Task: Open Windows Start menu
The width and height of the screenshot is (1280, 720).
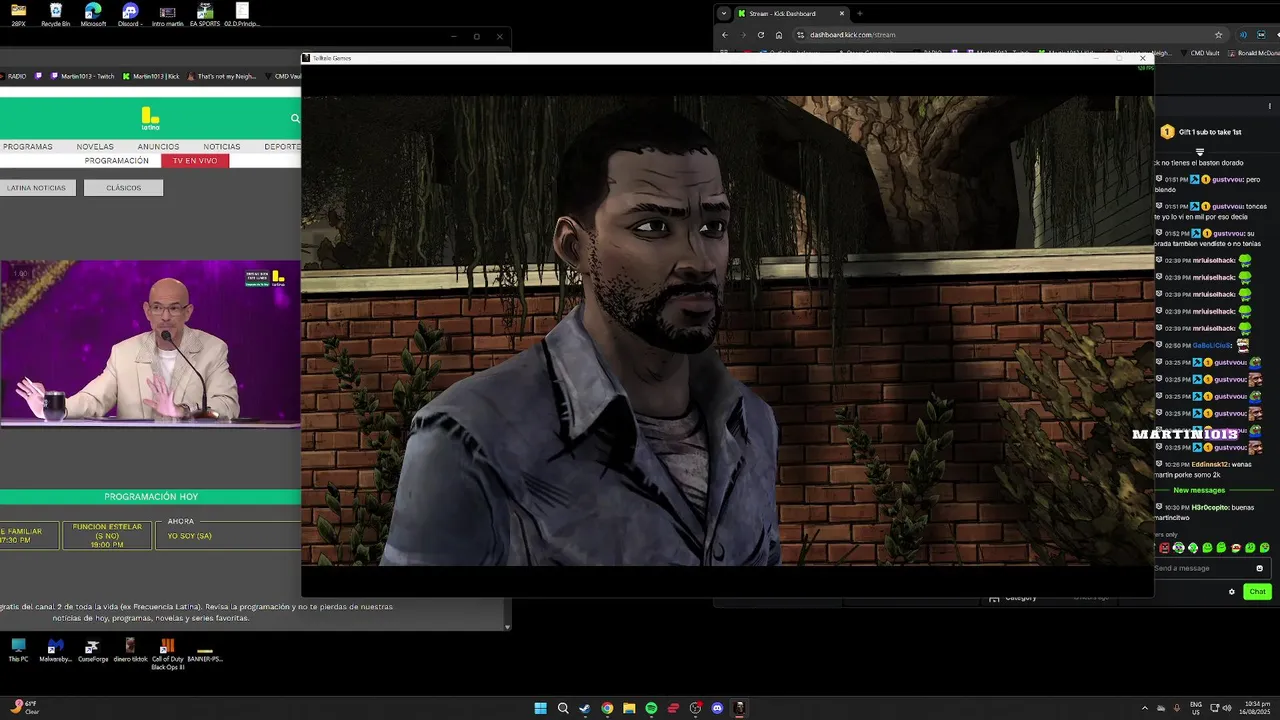Action: (x=541, y=708)
